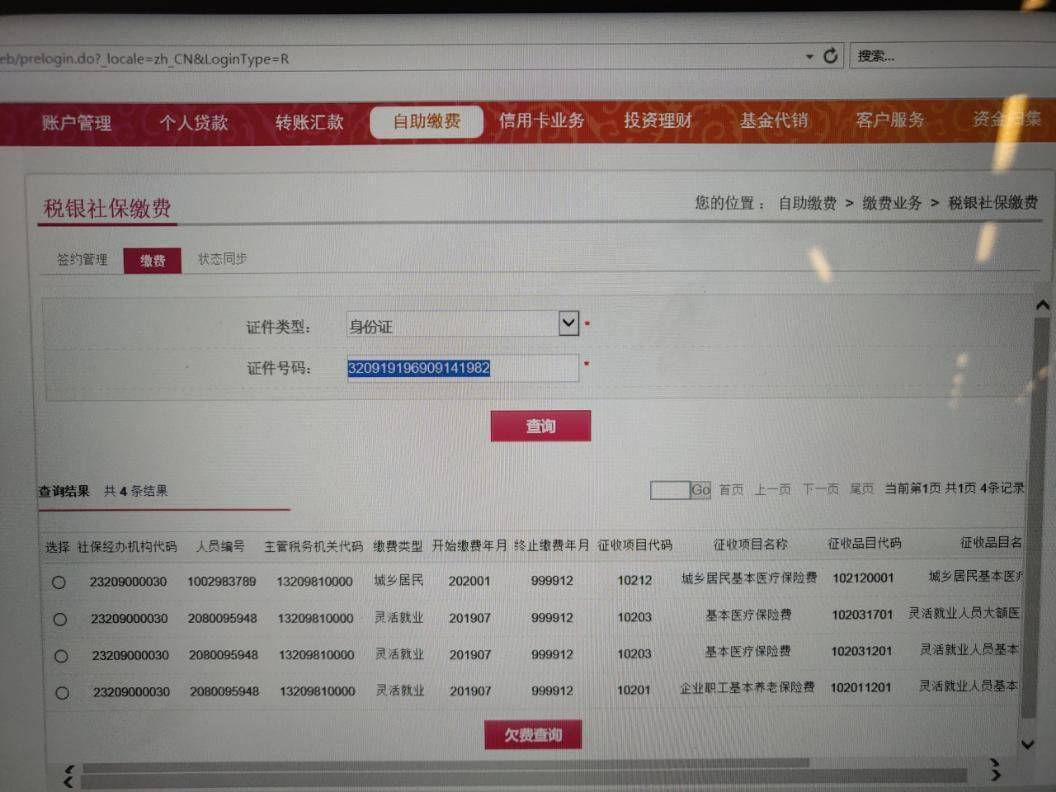Click the 查询 button
This screenshot has width=1056, height=792.
click(x=541, y=426)
